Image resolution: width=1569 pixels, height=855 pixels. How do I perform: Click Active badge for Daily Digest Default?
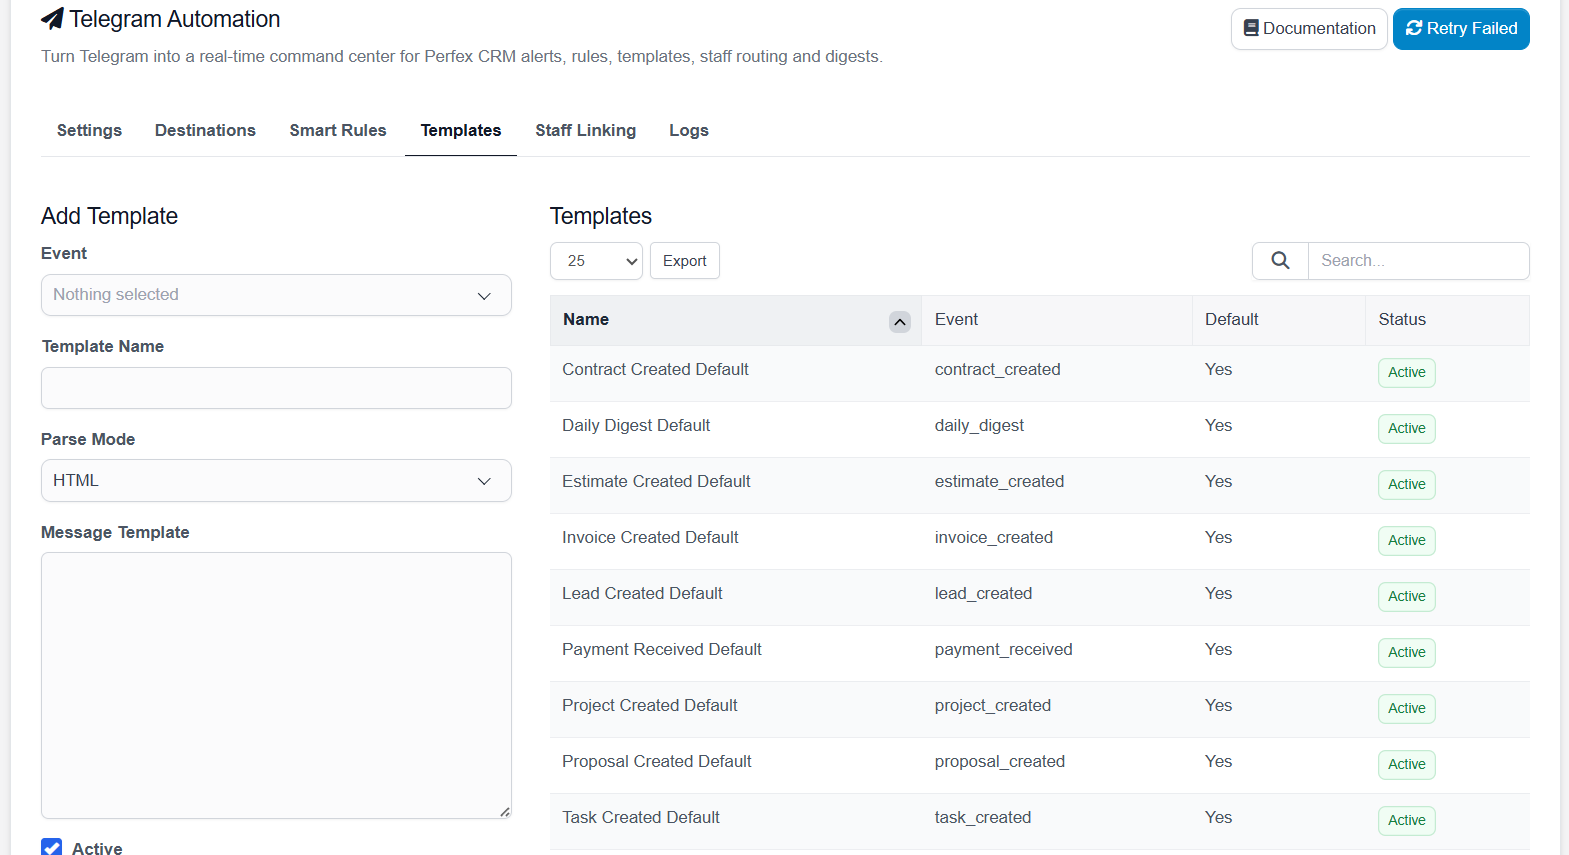click(x=1407, y=429)
